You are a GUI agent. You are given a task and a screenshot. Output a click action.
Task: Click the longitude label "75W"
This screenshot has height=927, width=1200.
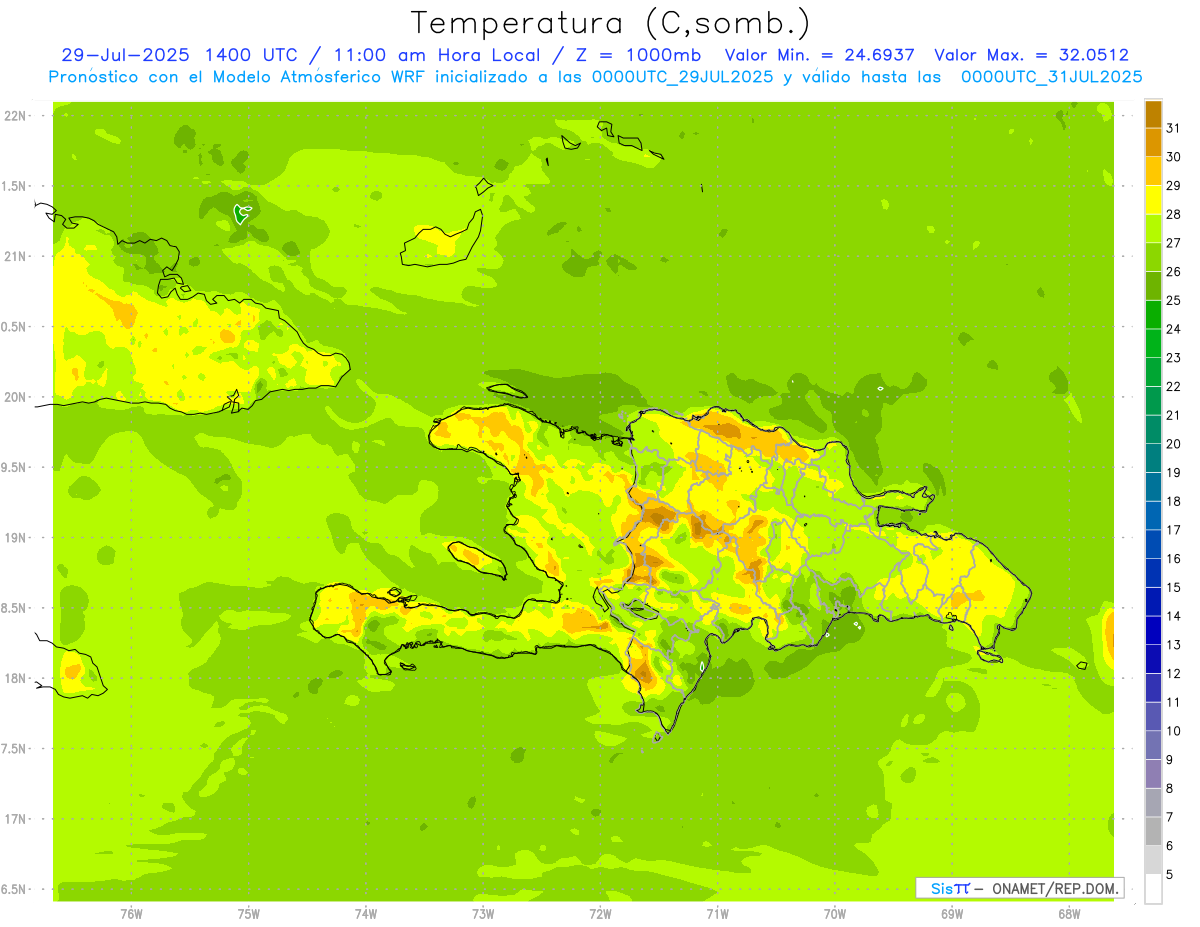tap(248, 914)
